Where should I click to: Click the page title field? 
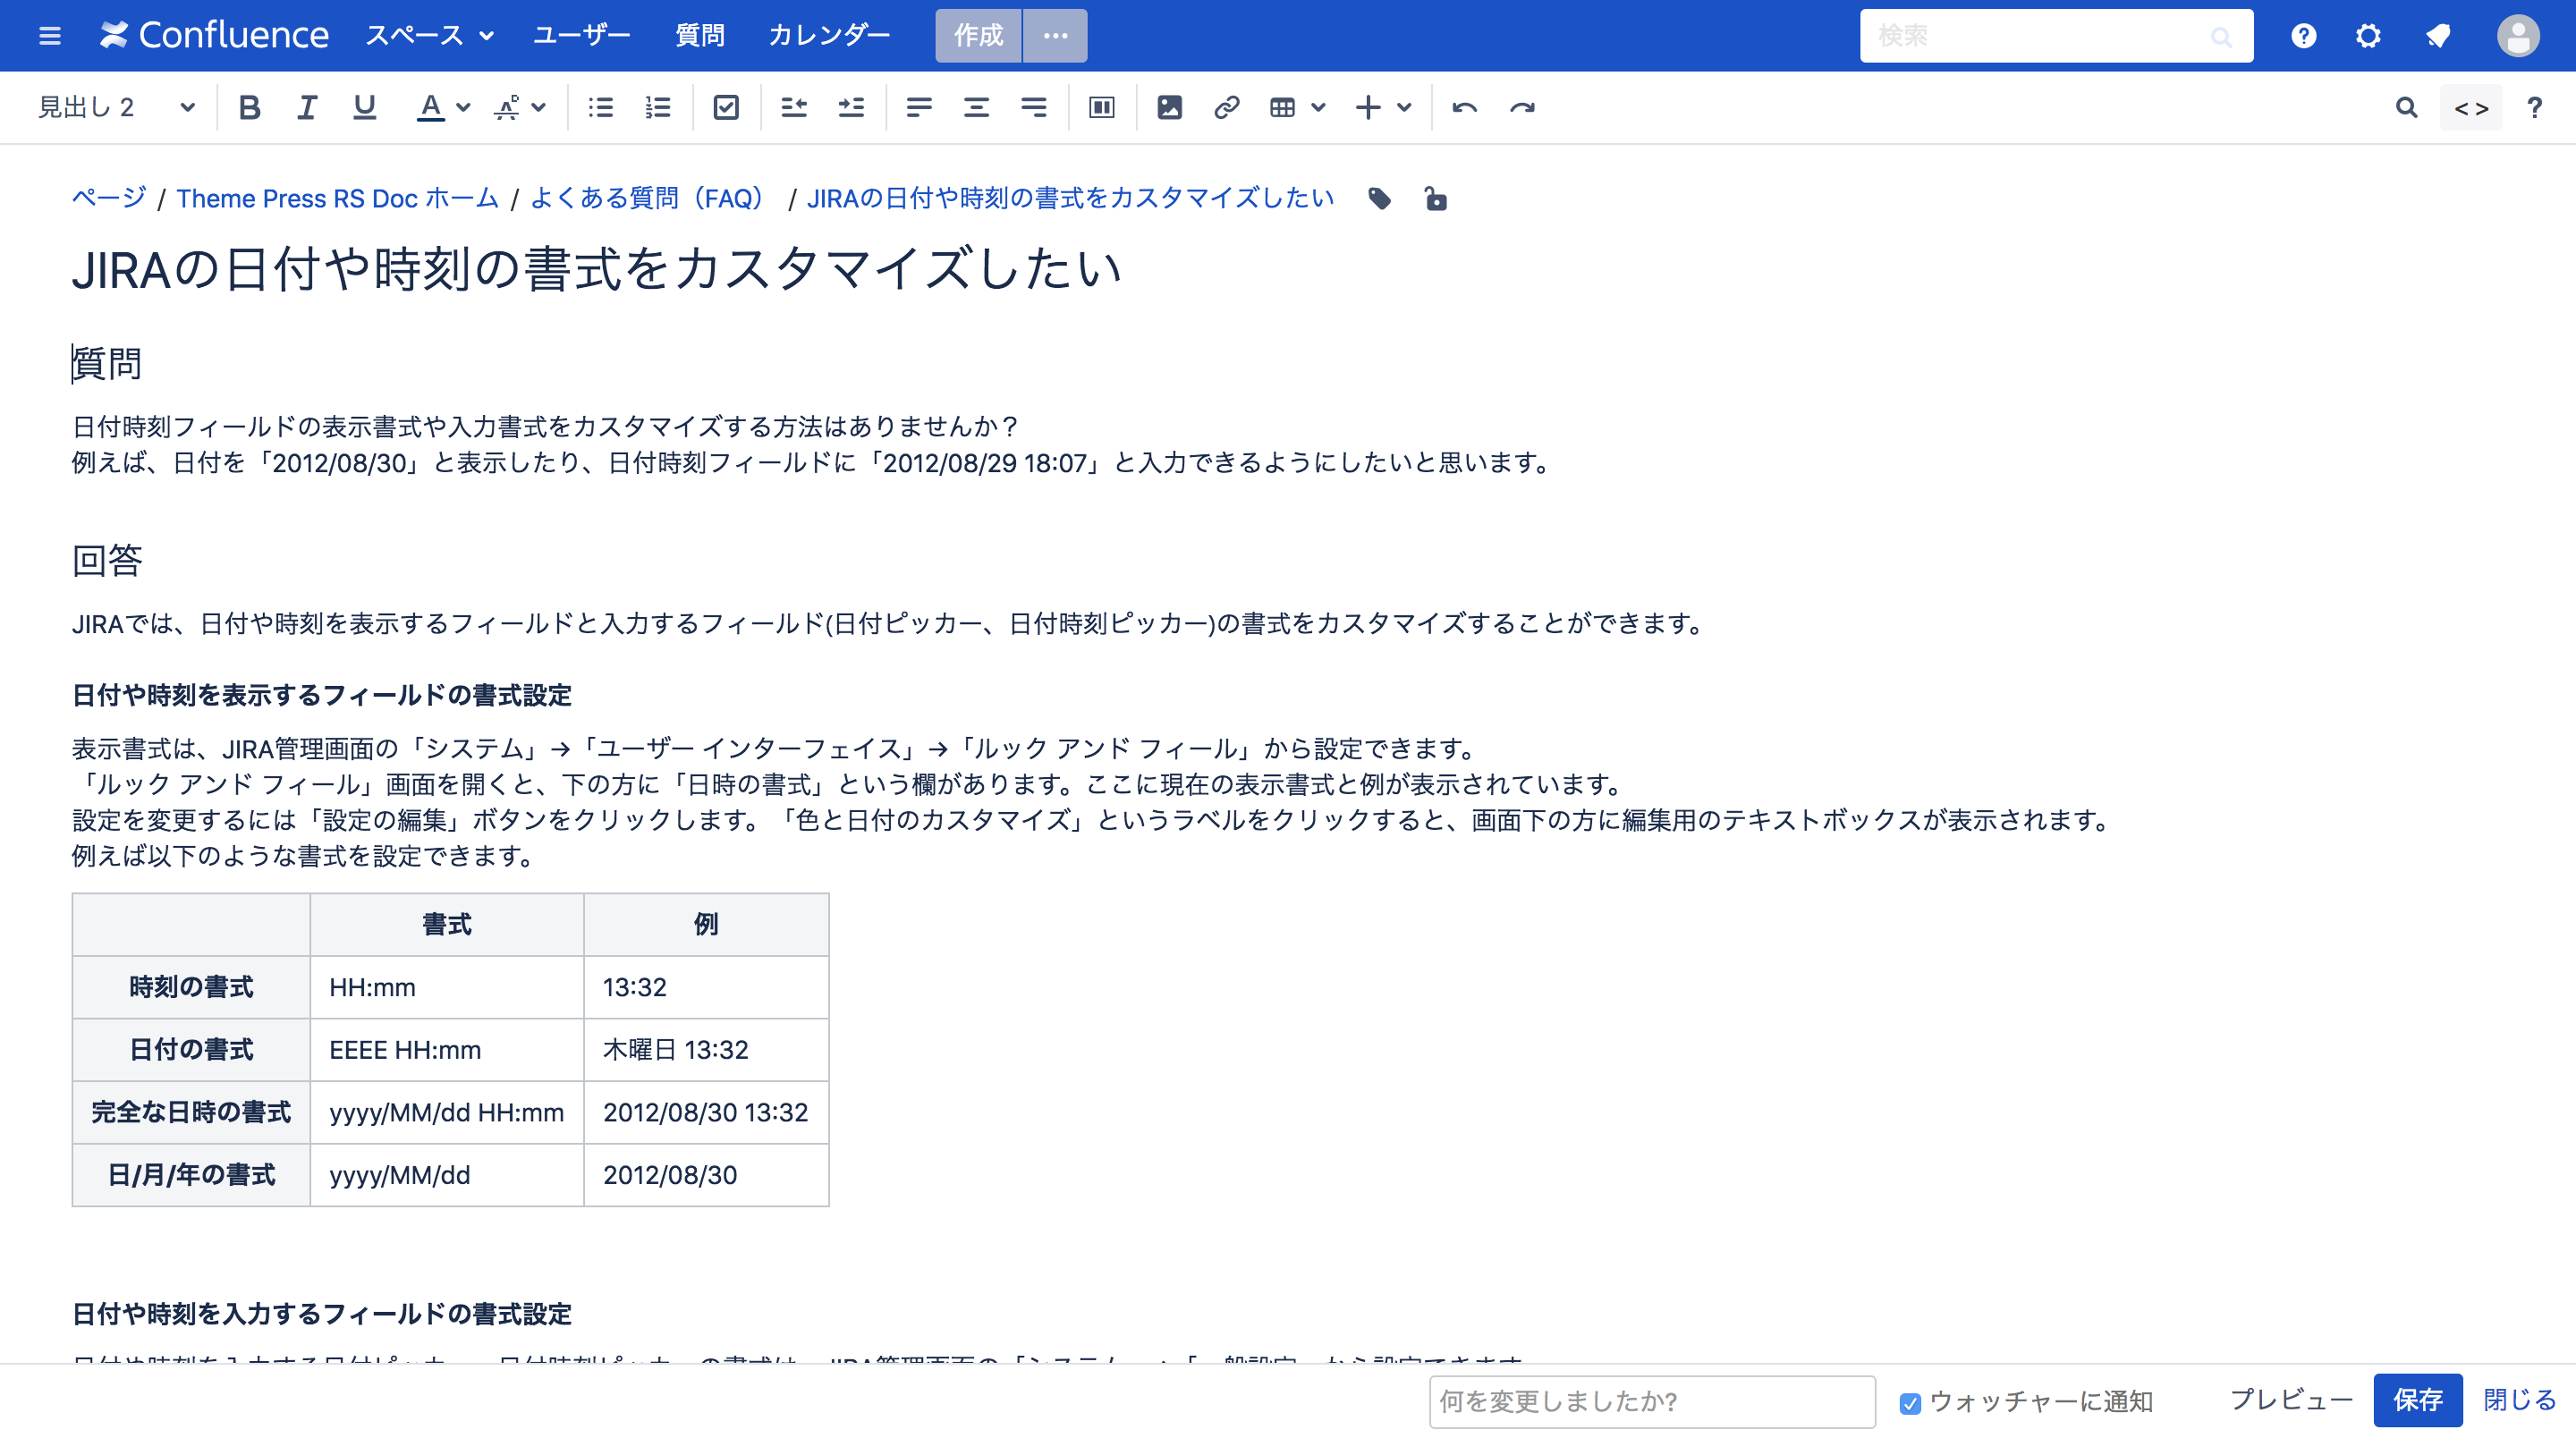[597, 269]
